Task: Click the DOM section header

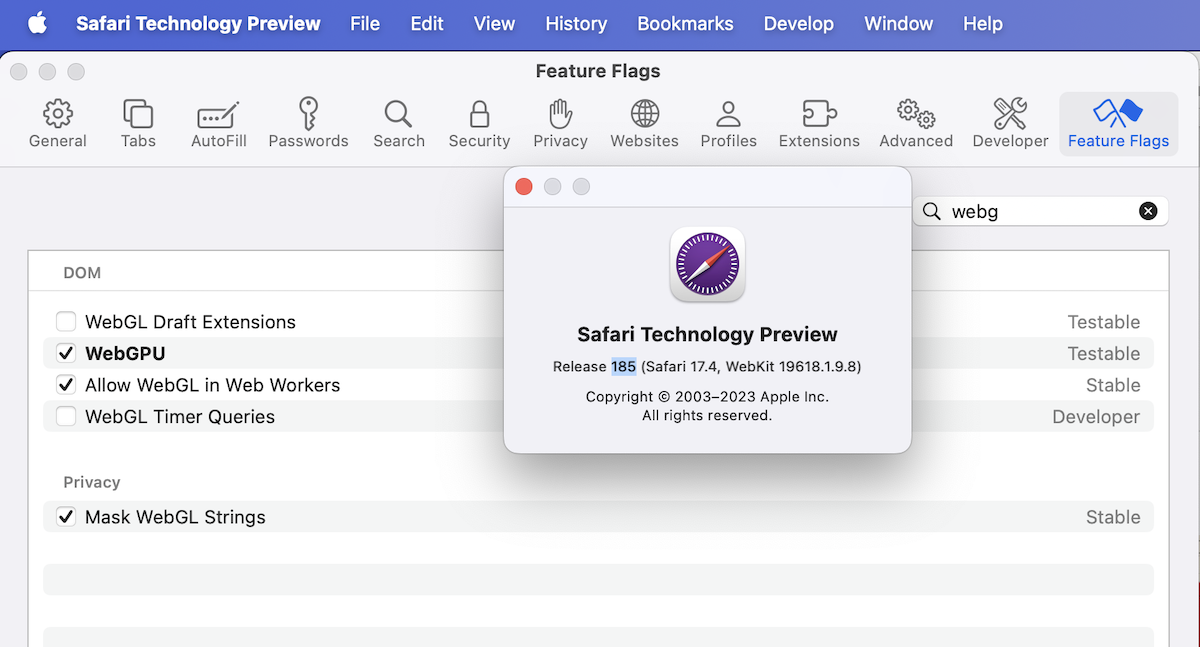Action: (82, 273)
